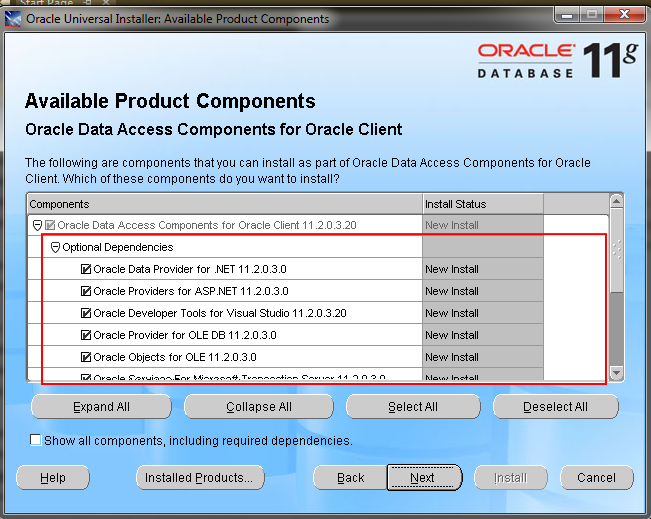This screenshot has width=651, height=519.
Task: Uncheck Oracle Provider for OLE DB 11.2.0.3.0
Action: (86, 335)
